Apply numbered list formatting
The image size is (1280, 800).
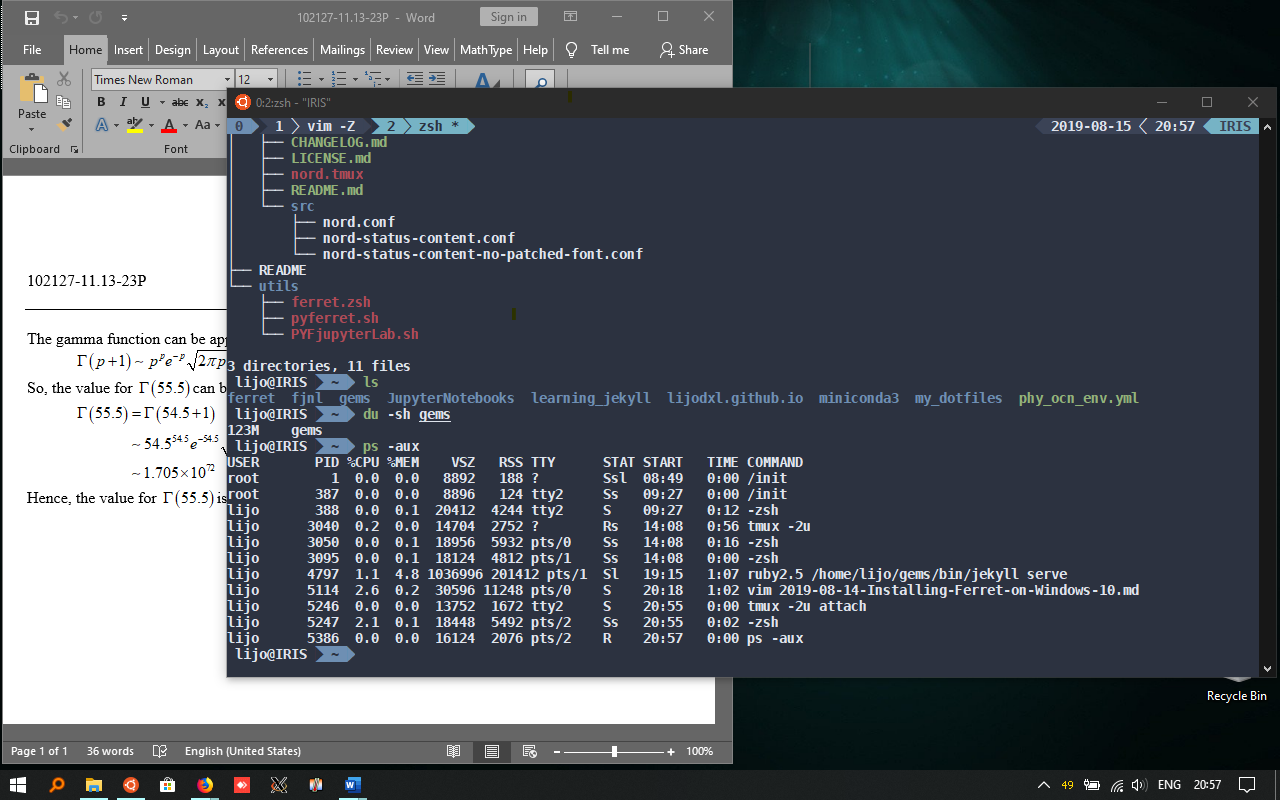point(339,79)
